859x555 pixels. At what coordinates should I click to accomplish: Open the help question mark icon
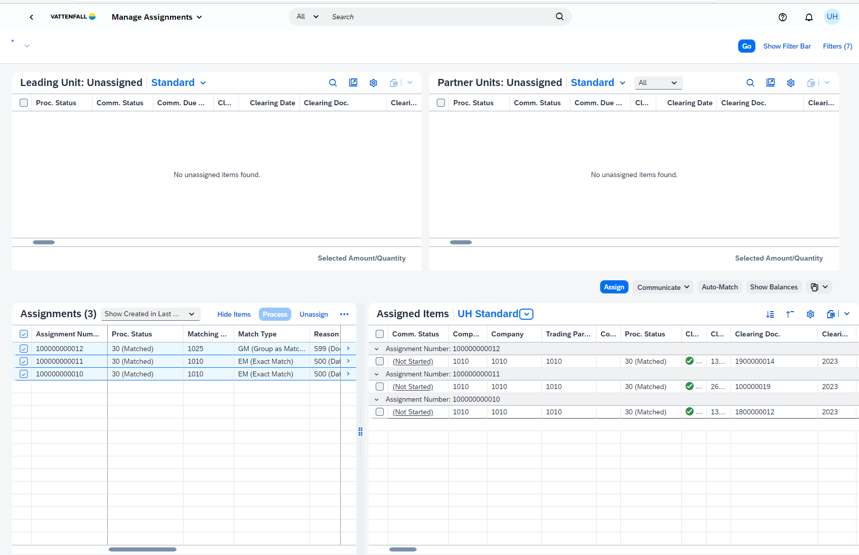click(x=782, y=17)
